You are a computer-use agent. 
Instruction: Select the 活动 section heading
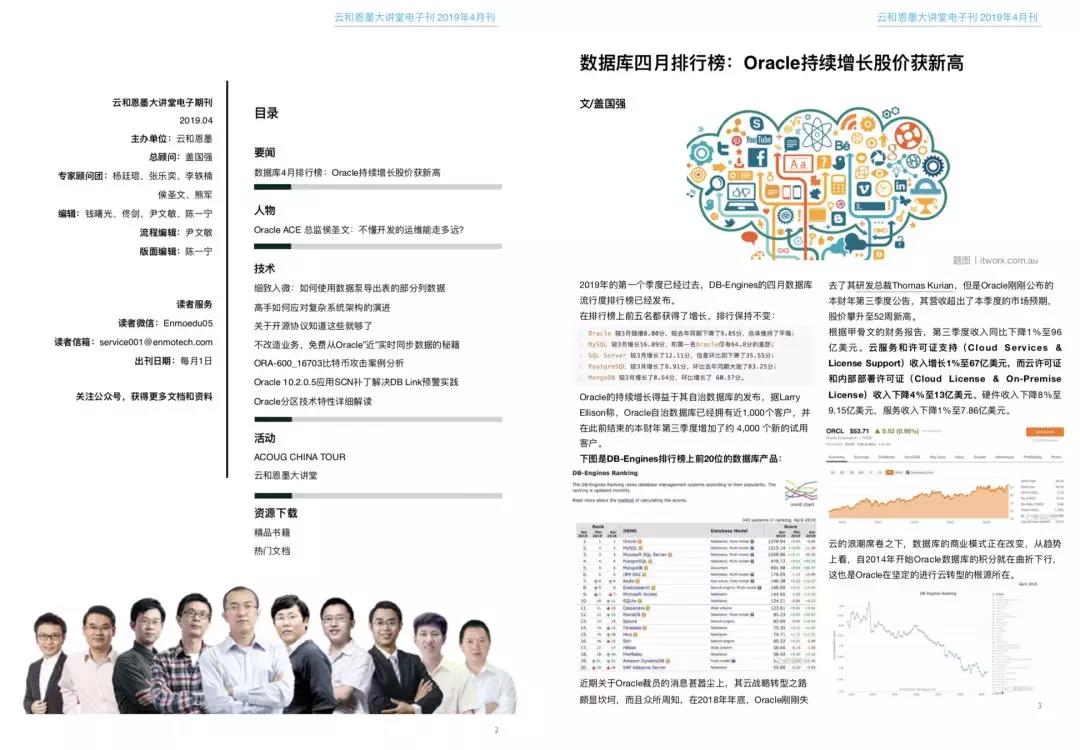point(264,438)
